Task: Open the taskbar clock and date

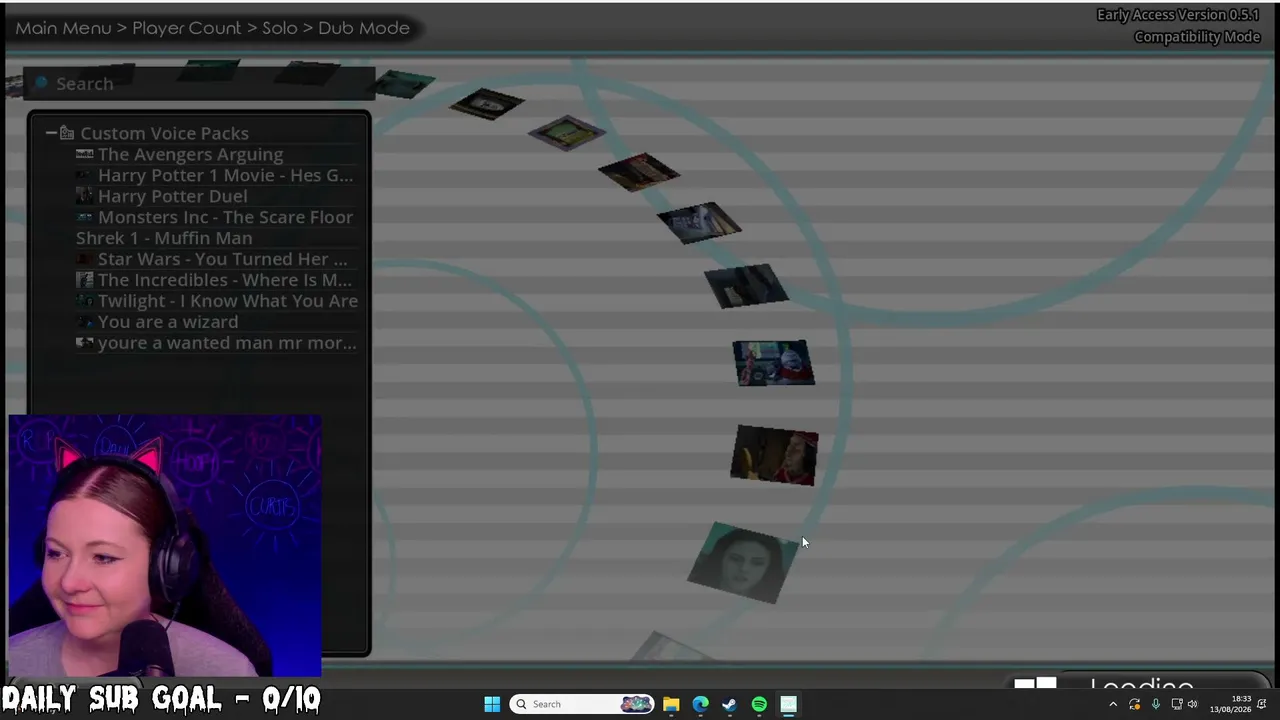Action: tap(1231, 704)
